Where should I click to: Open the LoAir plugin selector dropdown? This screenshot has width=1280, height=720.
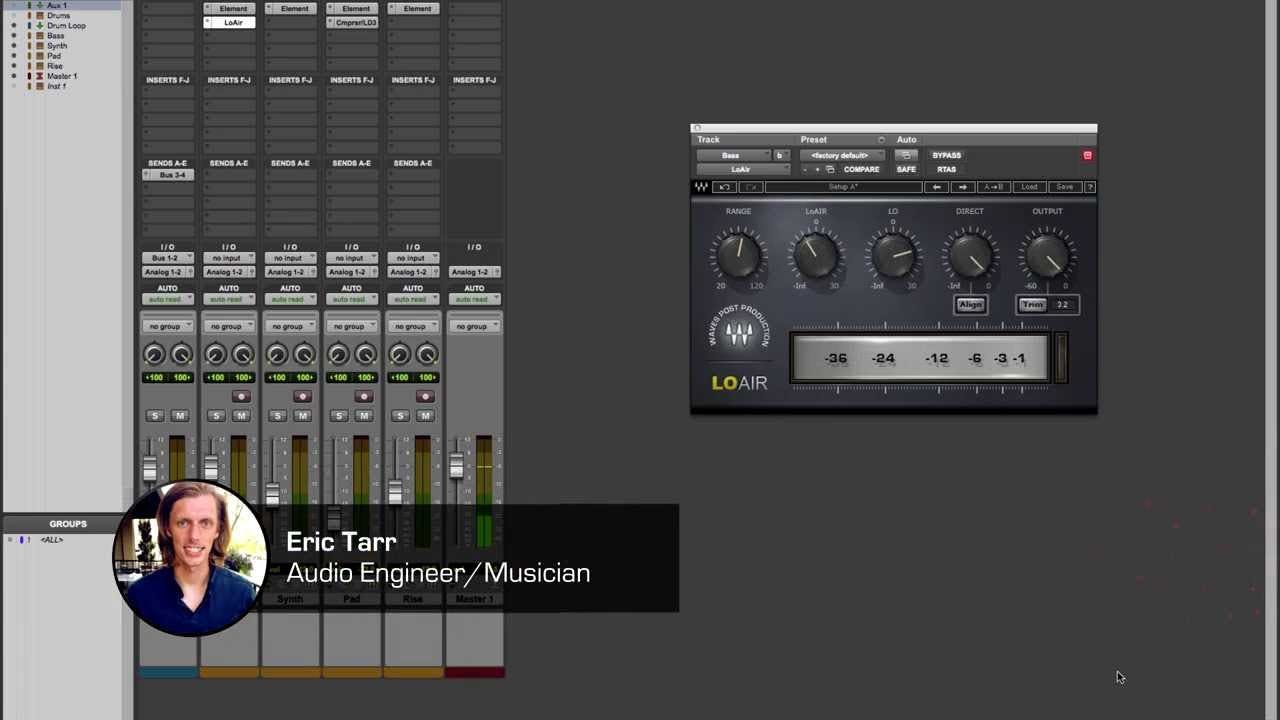[x=743, y=170]
